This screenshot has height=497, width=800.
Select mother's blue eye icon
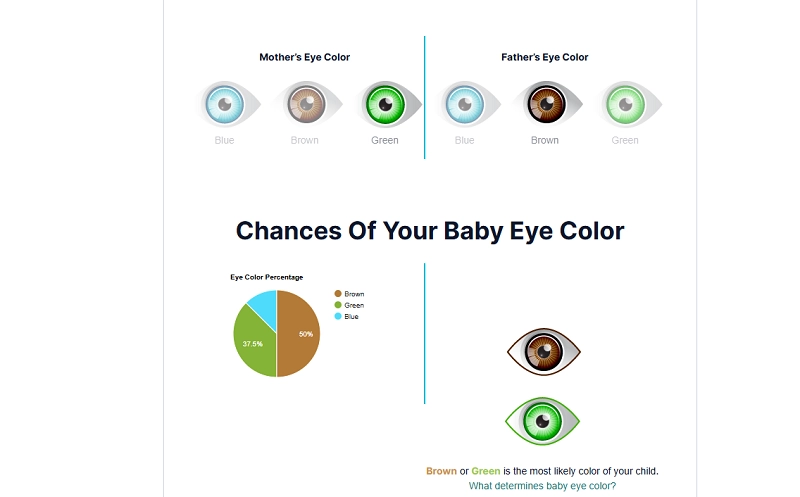point(224,103)
